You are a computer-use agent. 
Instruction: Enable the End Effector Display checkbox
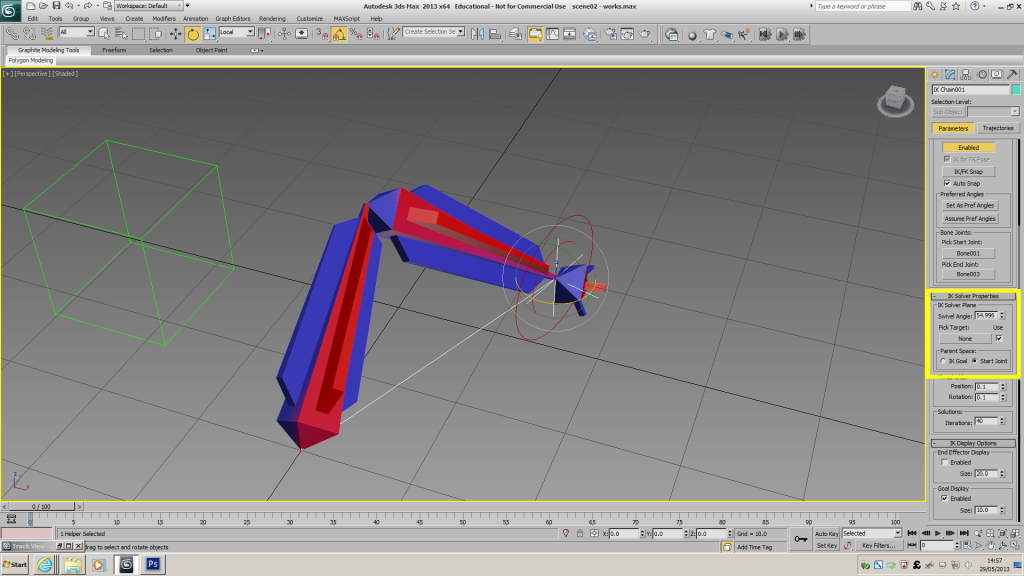946,462
